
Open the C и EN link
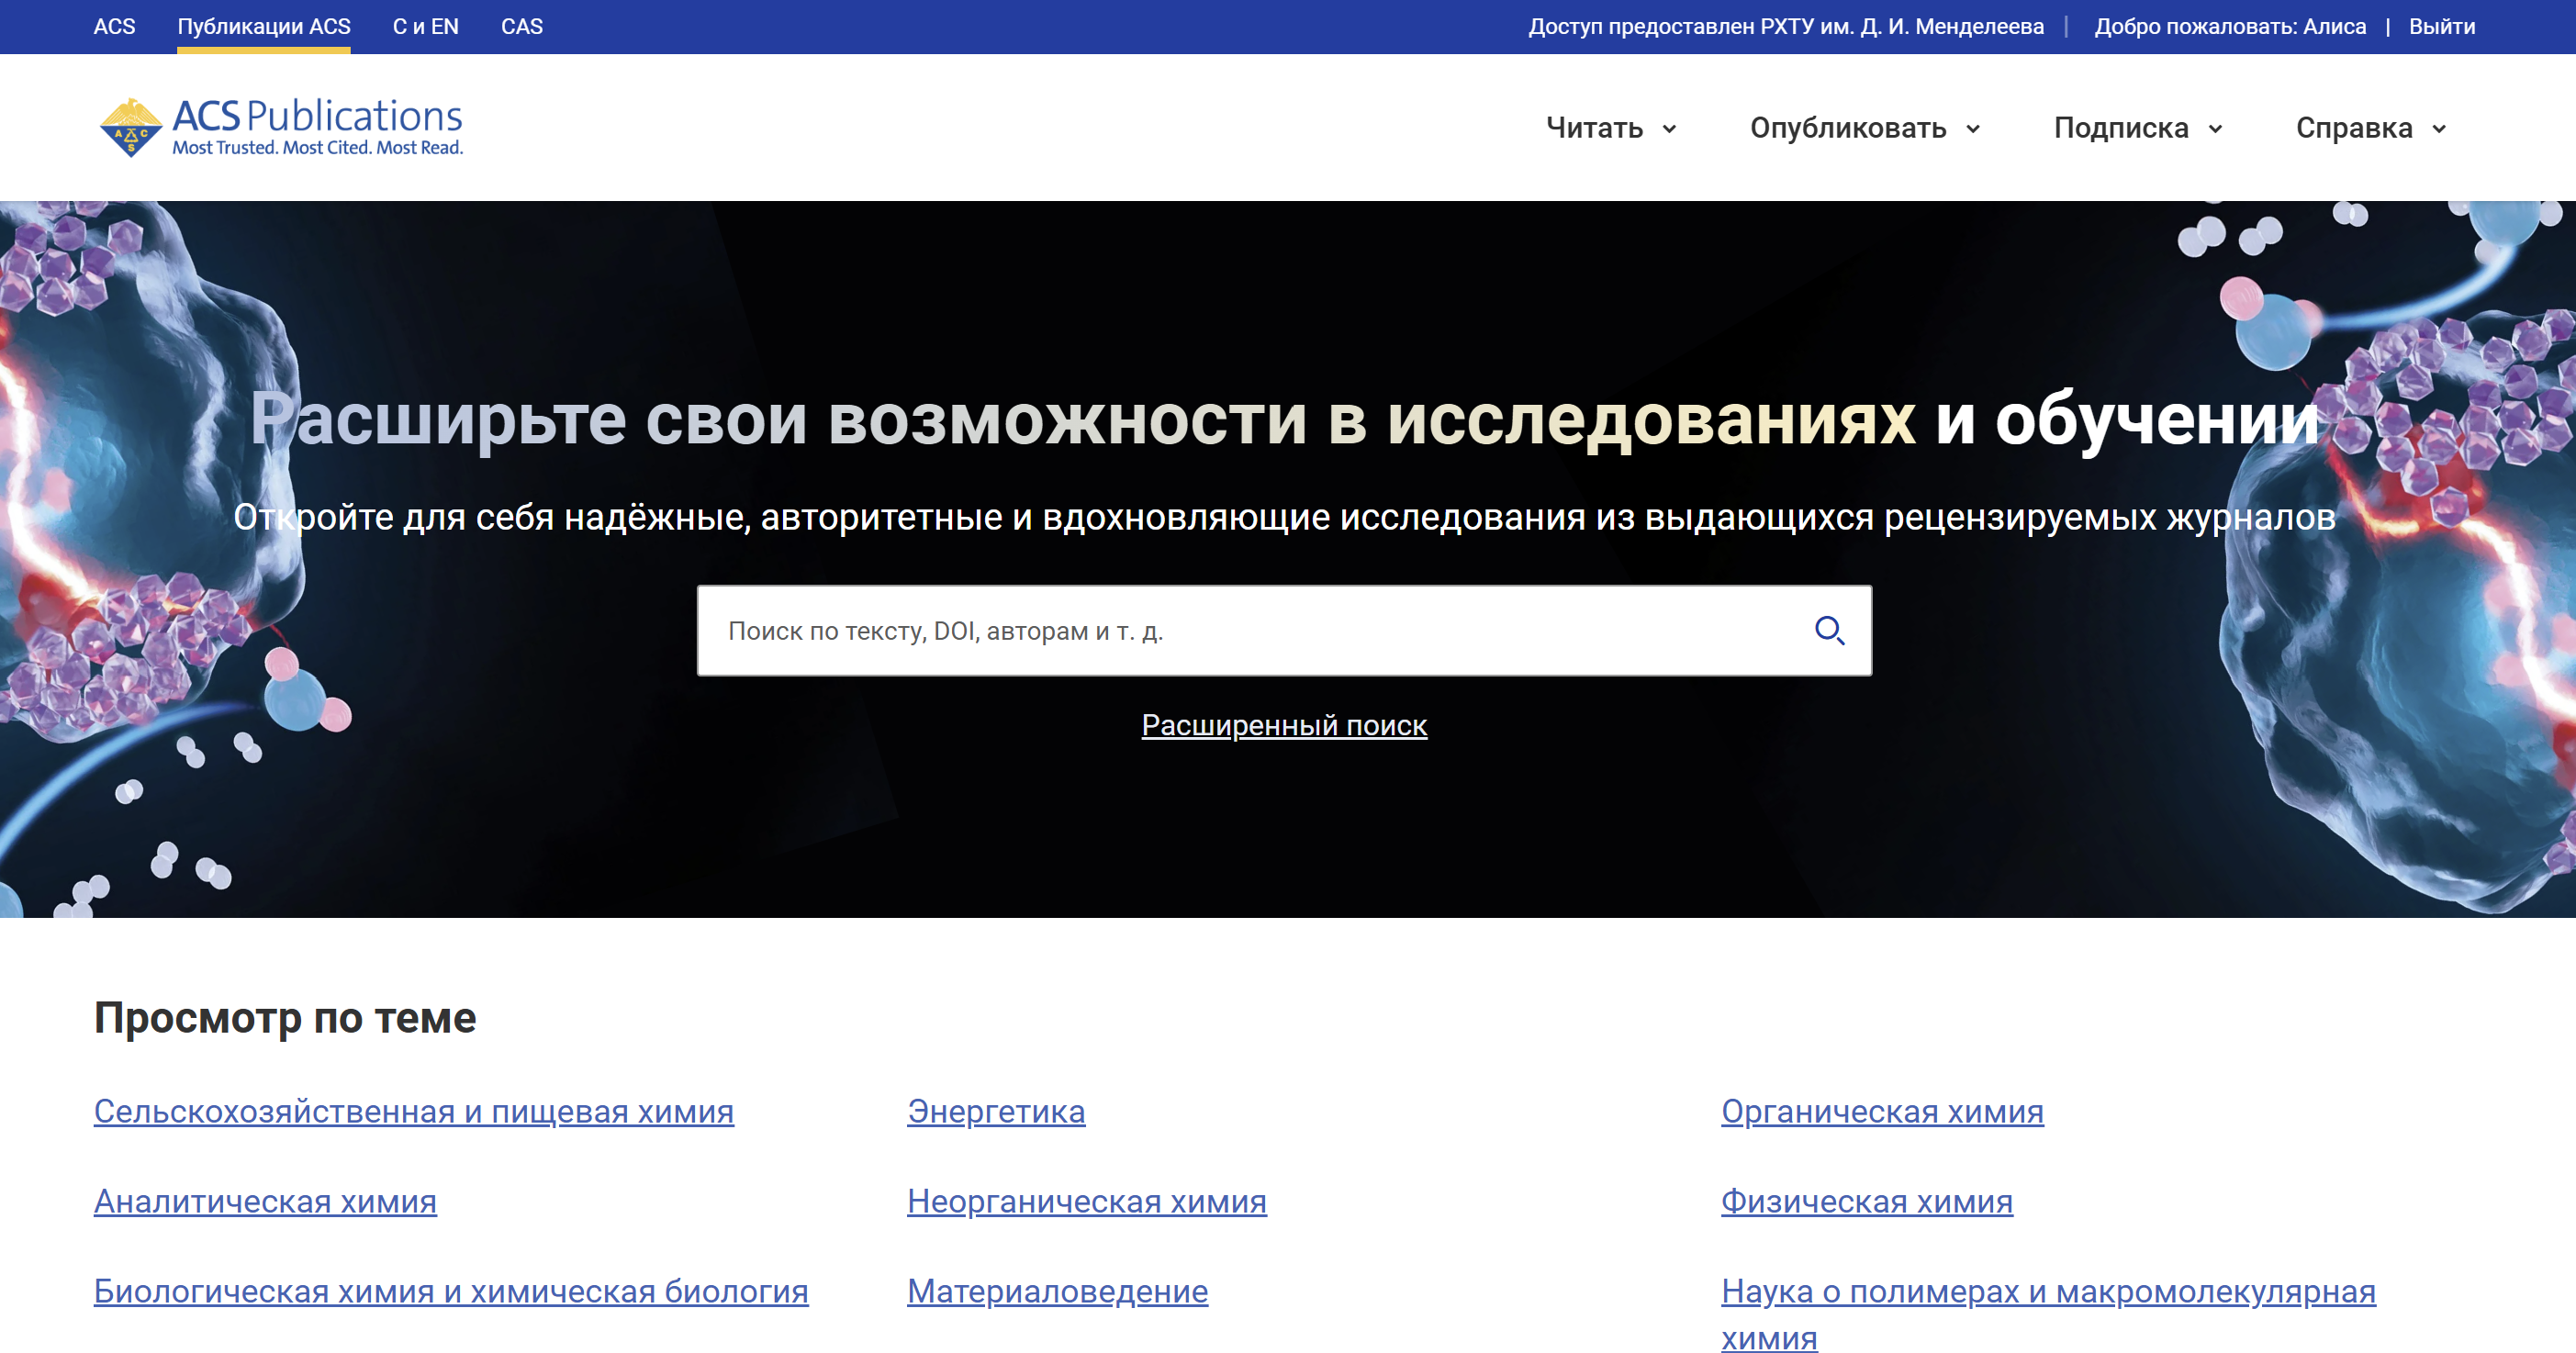425,27
